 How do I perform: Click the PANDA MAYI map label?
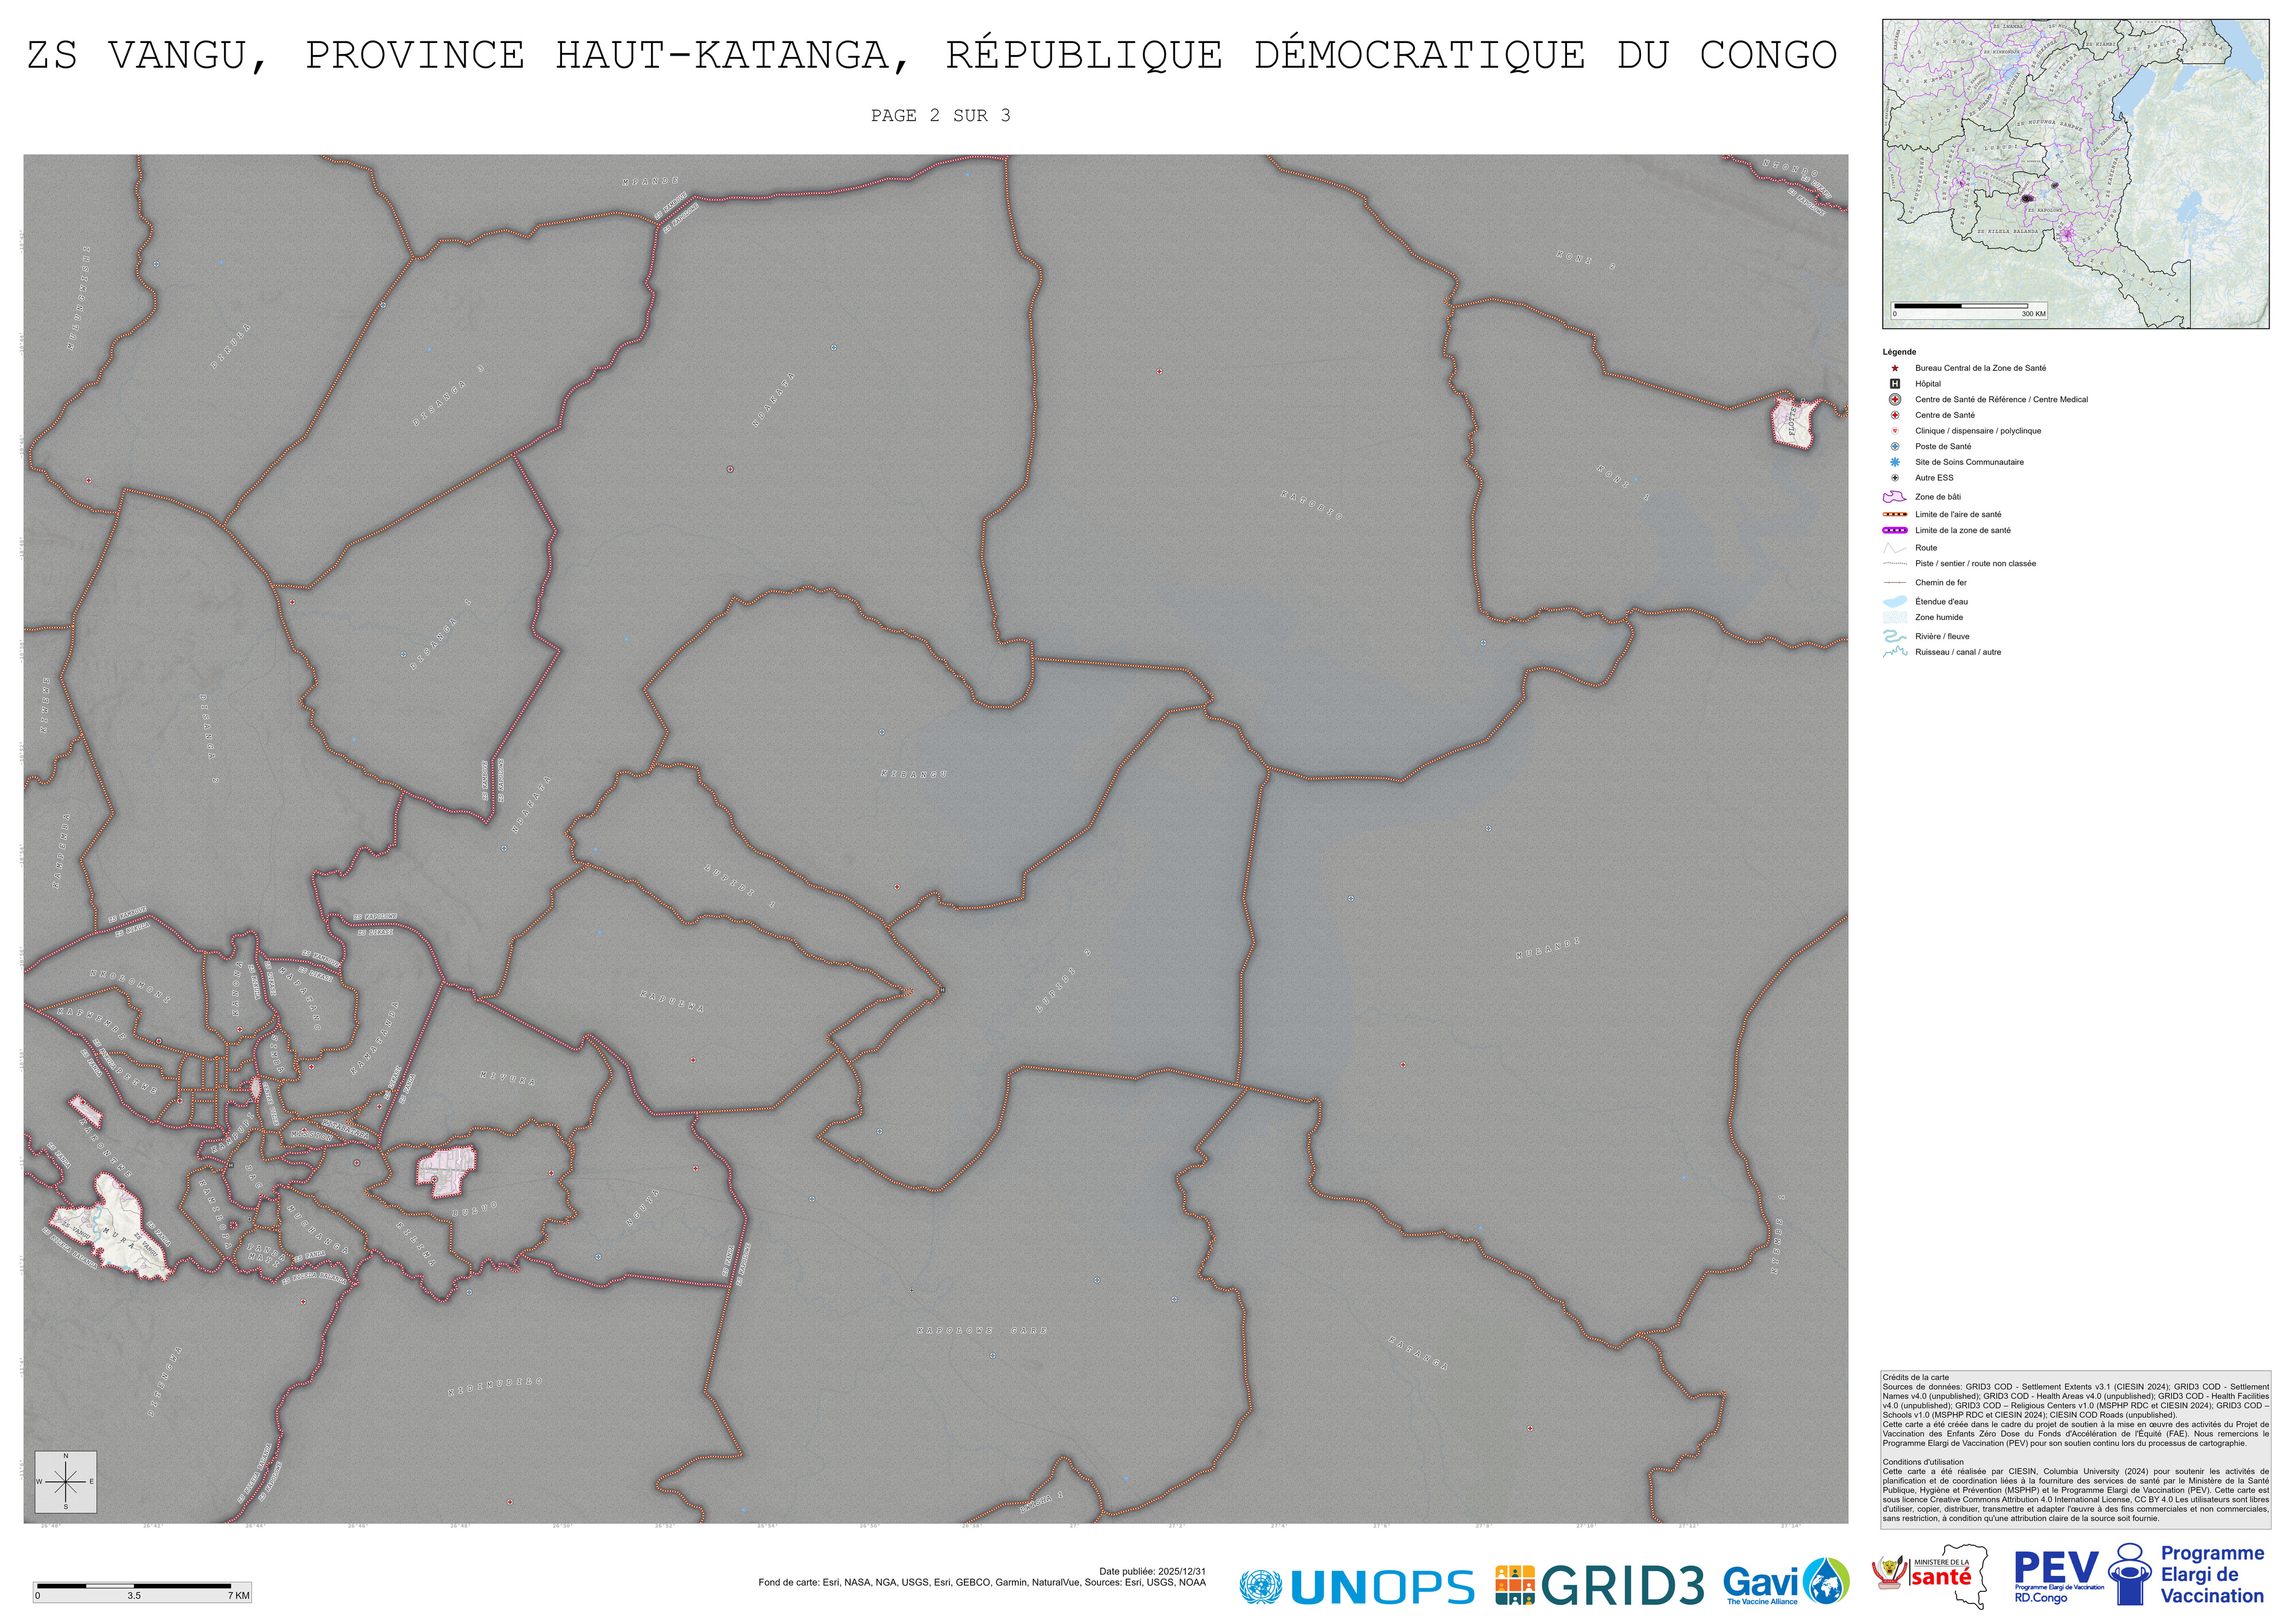point(266,1255)
